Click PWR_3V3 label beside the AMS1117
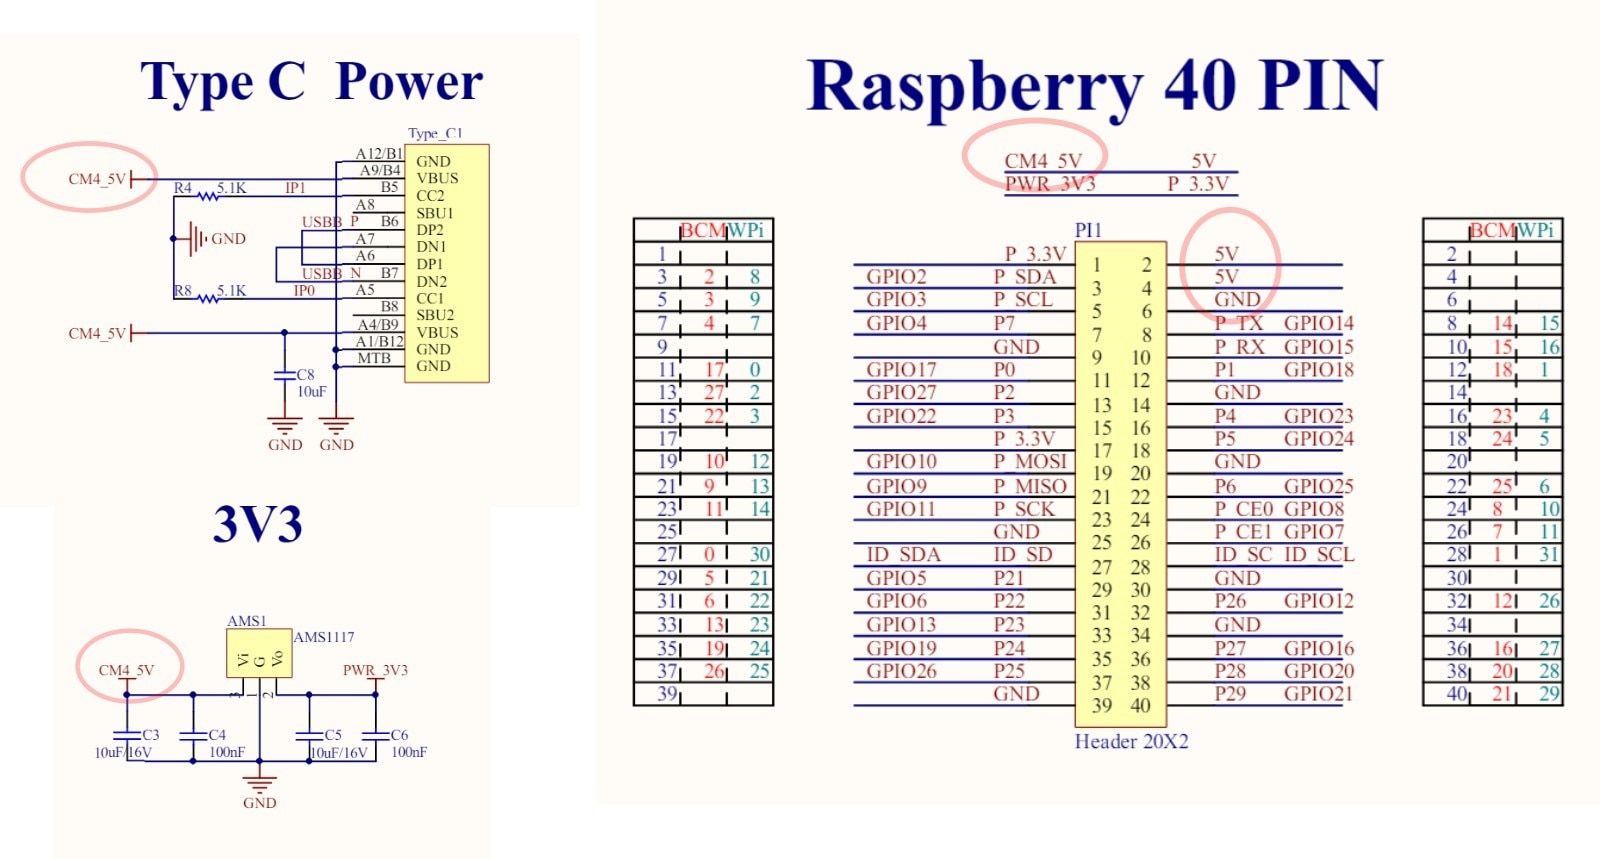This screenshot has width=1600, height=859. [x=375, y=670]
